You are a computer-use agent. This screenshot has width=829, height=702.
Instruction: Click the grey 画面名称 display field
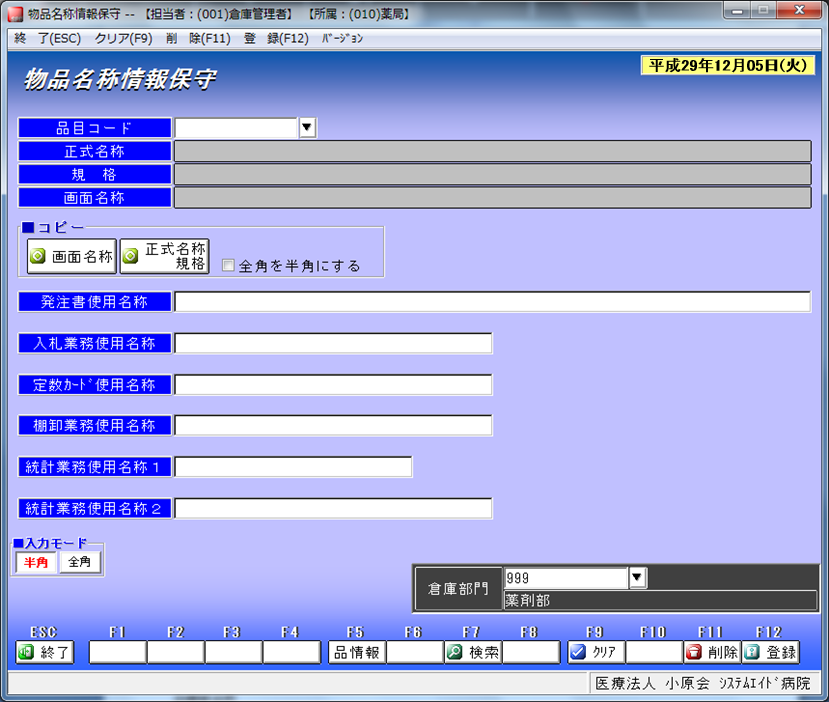pyautogui.click(x=493, y=197)
